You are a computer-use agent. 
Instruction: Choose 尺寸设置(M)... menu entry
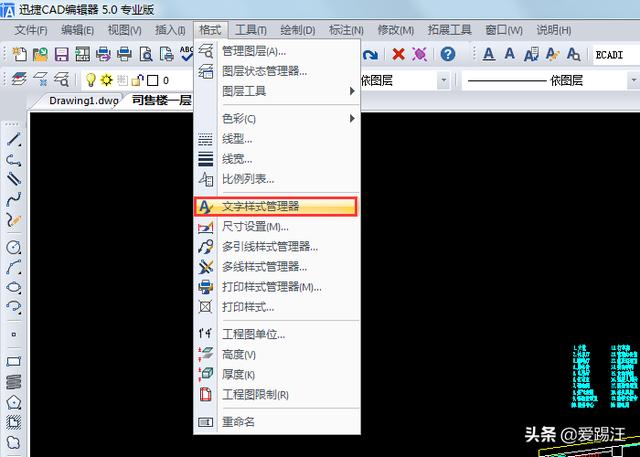coord(277,226)
